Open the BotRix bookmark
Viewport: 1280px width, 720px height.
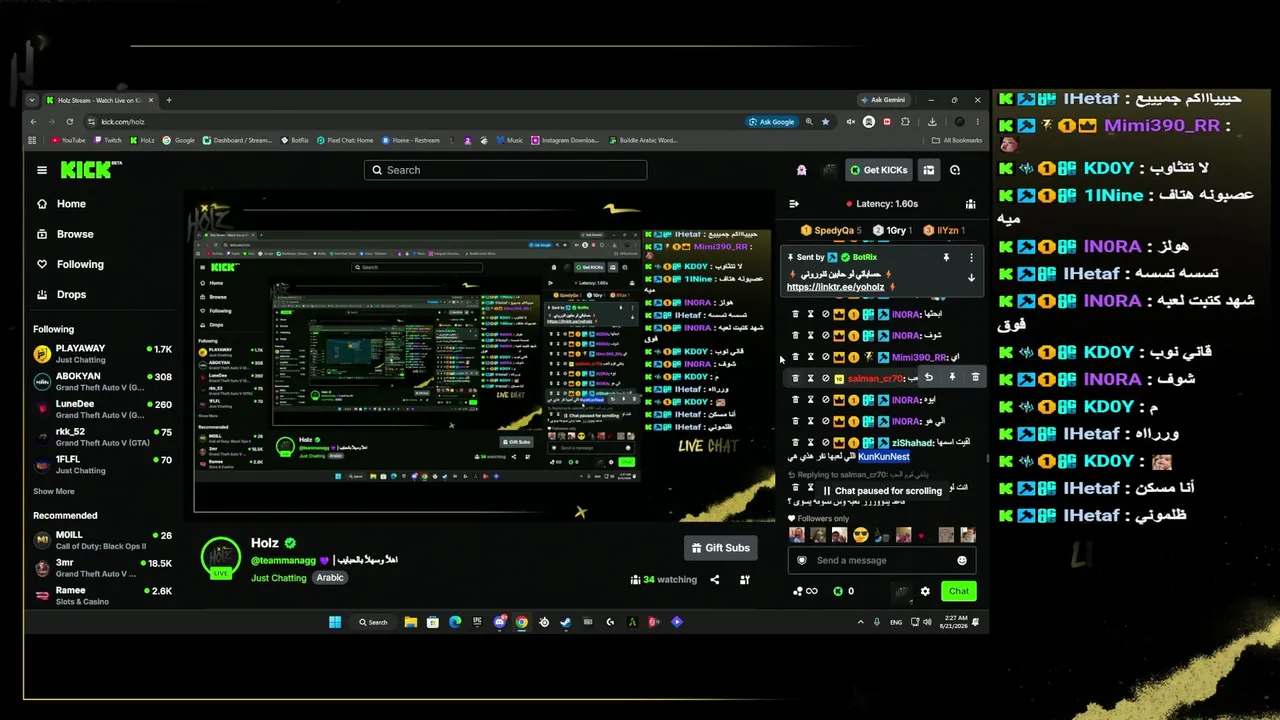point(294,140)
